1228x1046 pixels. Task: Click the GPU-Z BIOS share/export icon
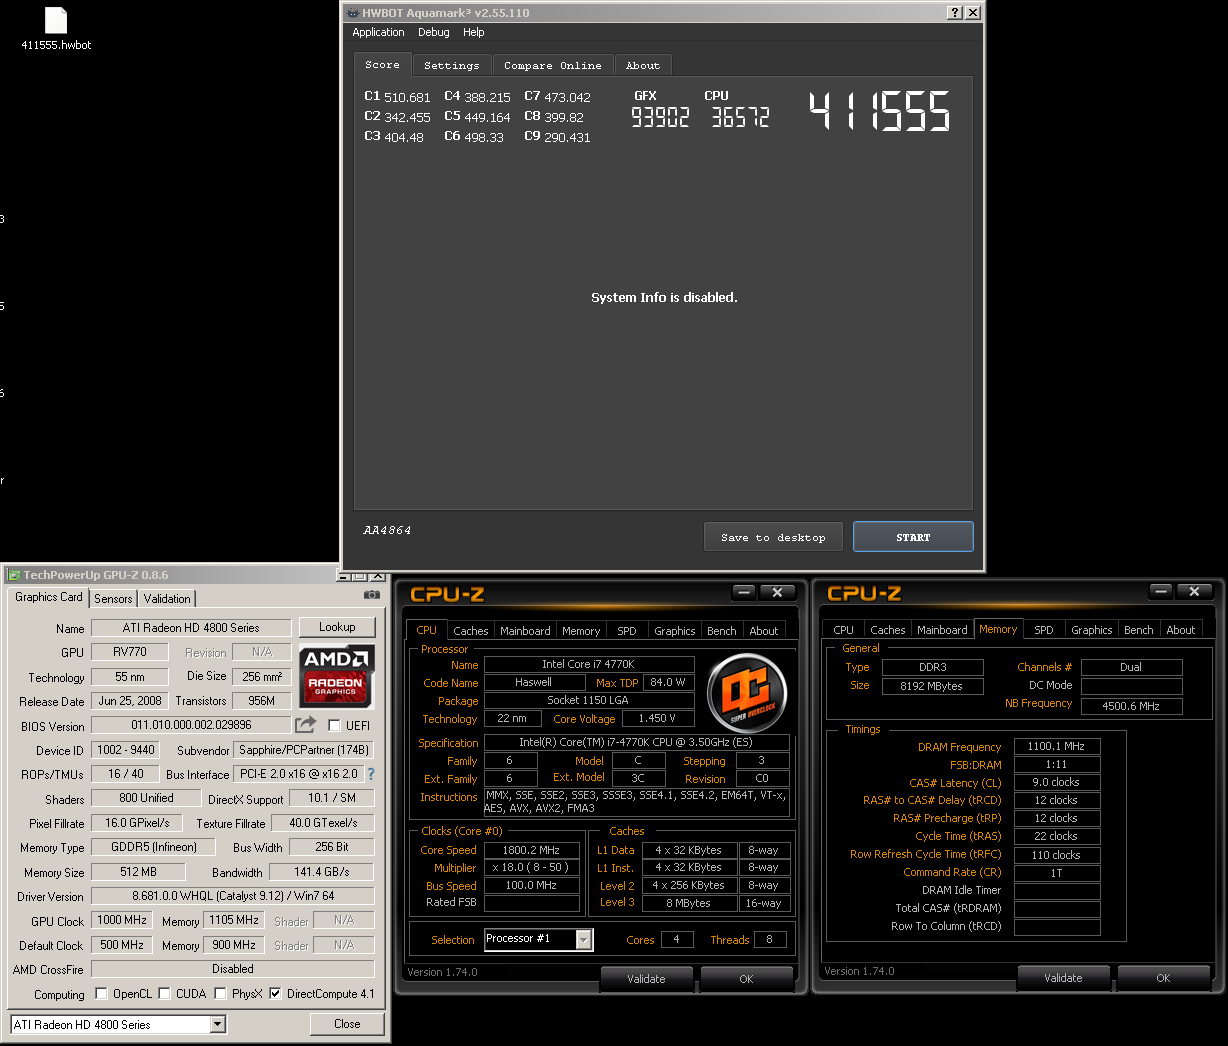click(306, 724)
